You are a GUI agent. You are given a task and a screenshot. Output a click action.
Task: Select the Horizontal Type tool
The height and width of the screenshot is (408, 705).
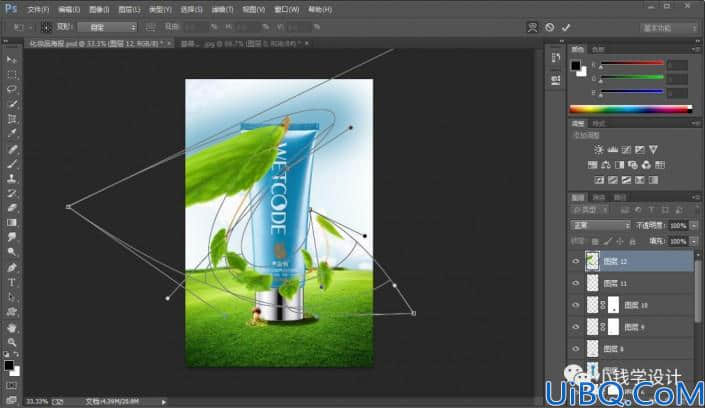[12, 282]
